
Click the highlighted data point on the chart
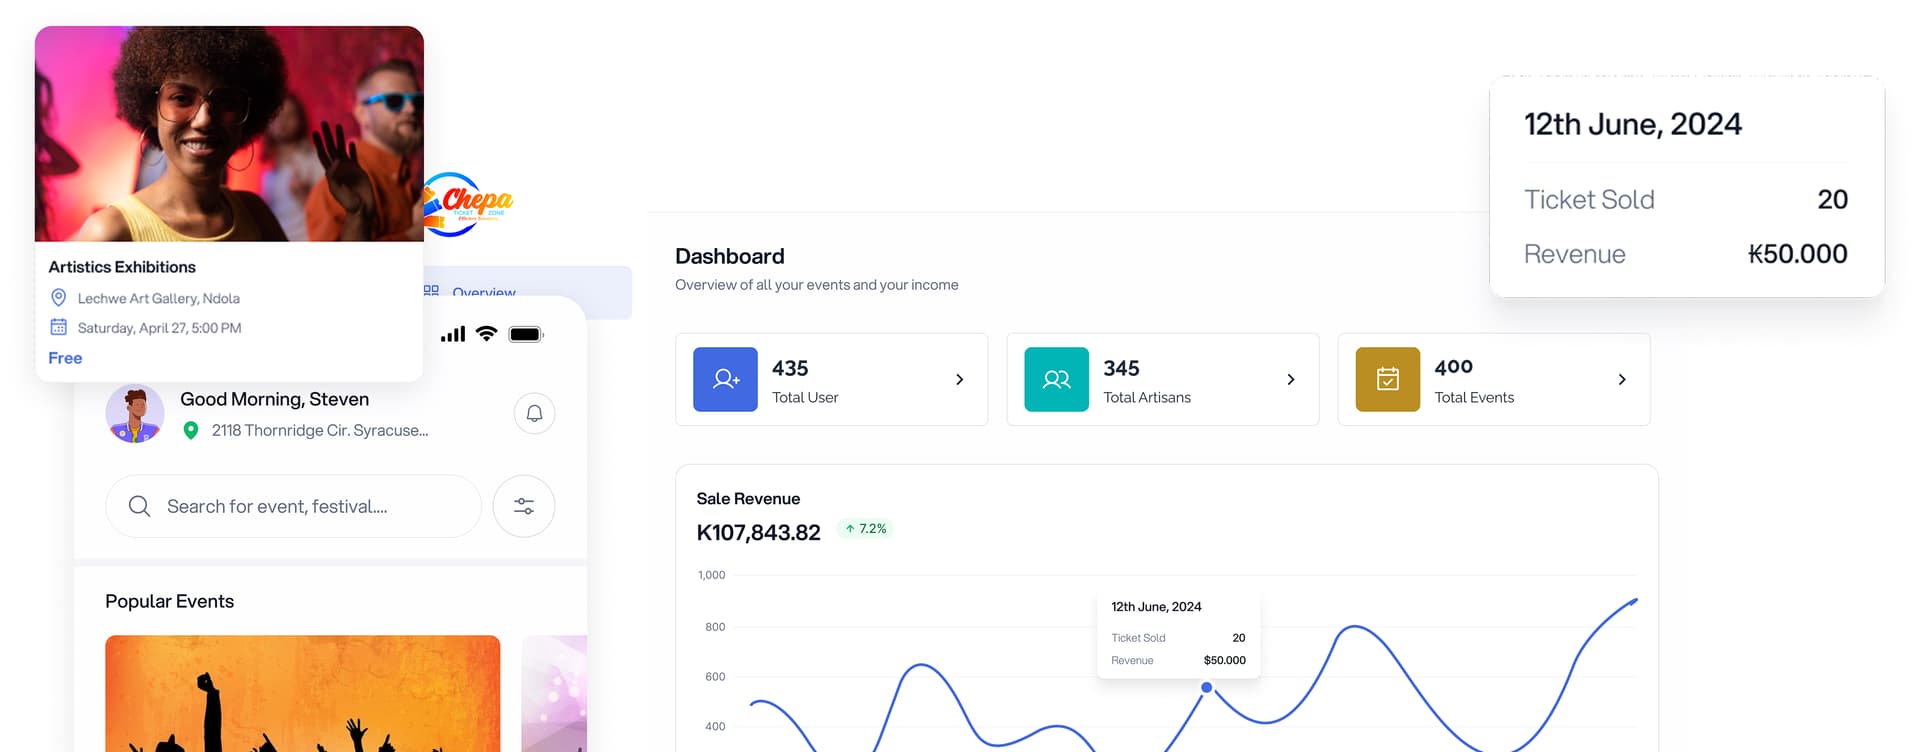click(x=1206, y=687)
